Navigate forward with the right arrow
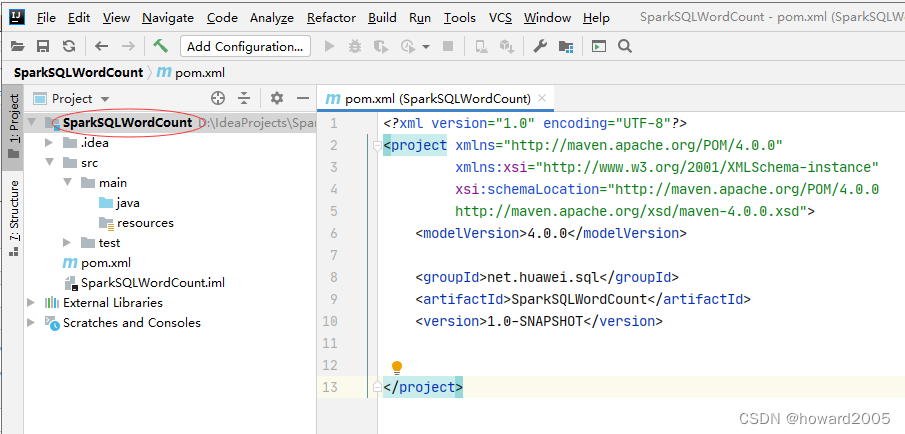 click(128, 46)
